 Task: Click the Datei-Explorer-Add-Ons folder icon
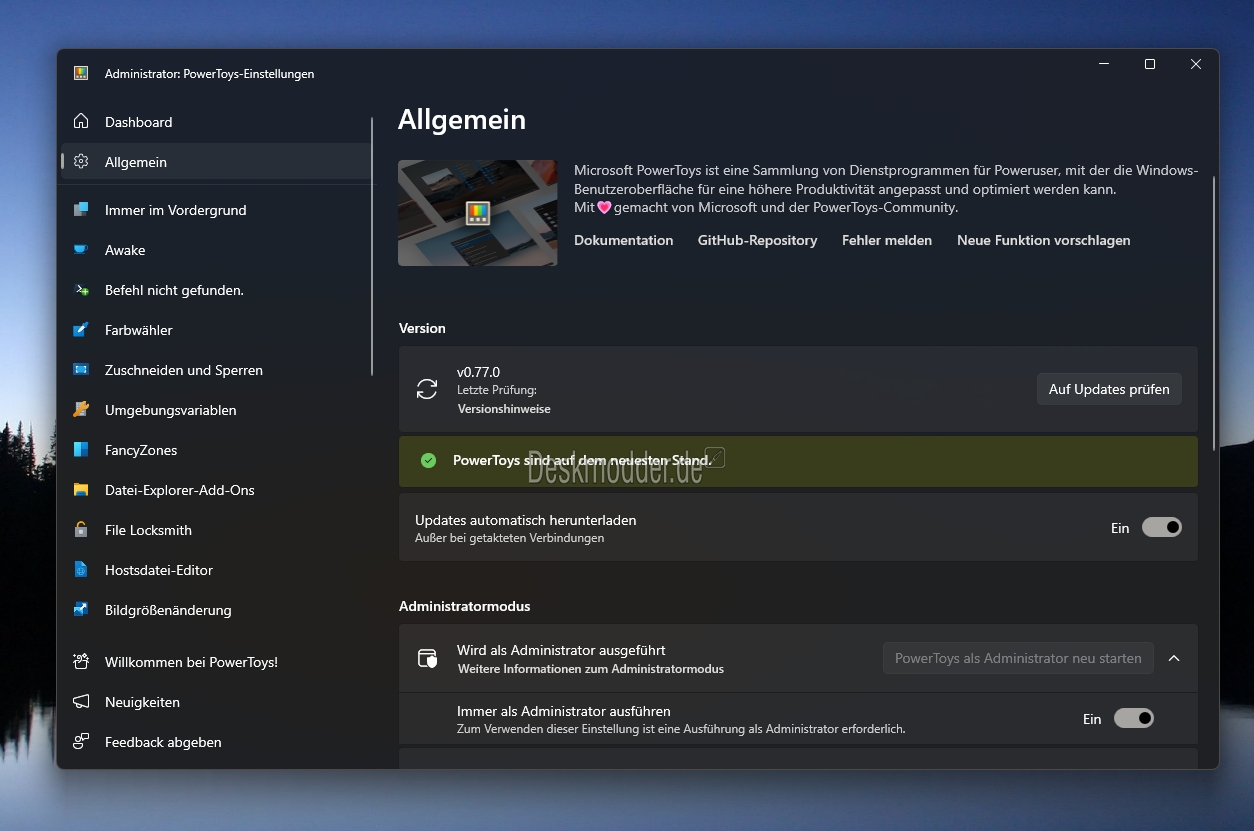81,490
